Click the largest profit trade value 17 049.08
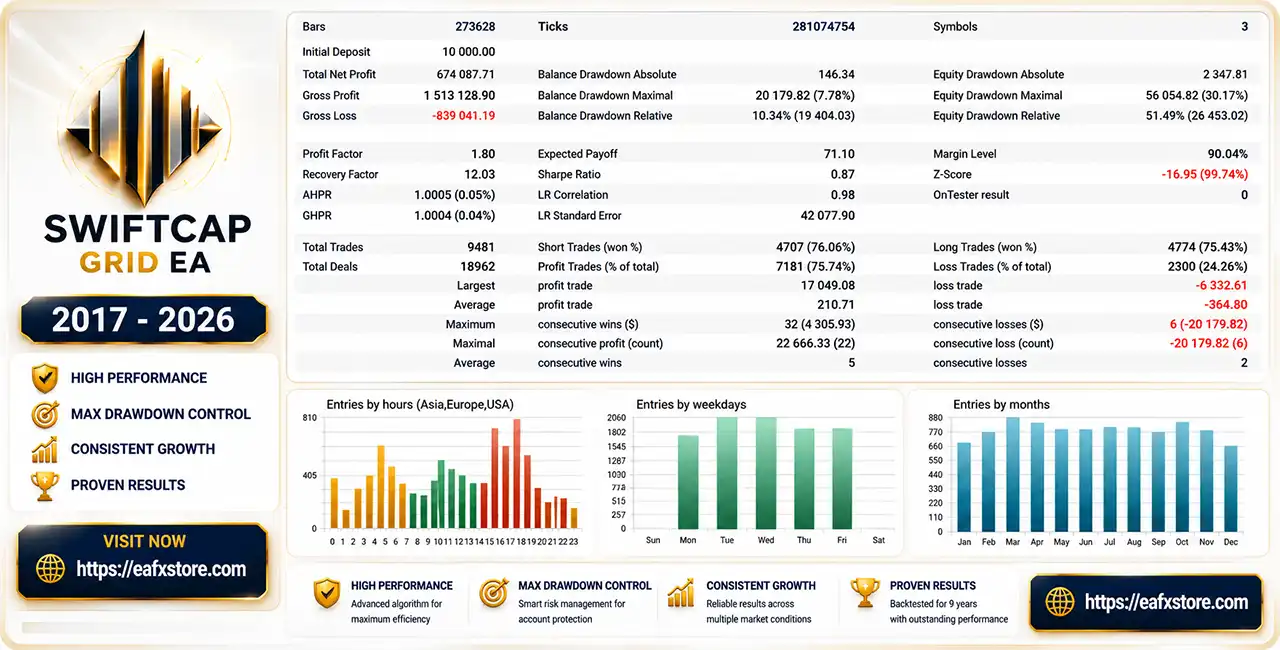1280x650 pixels. tap(829, 286)
